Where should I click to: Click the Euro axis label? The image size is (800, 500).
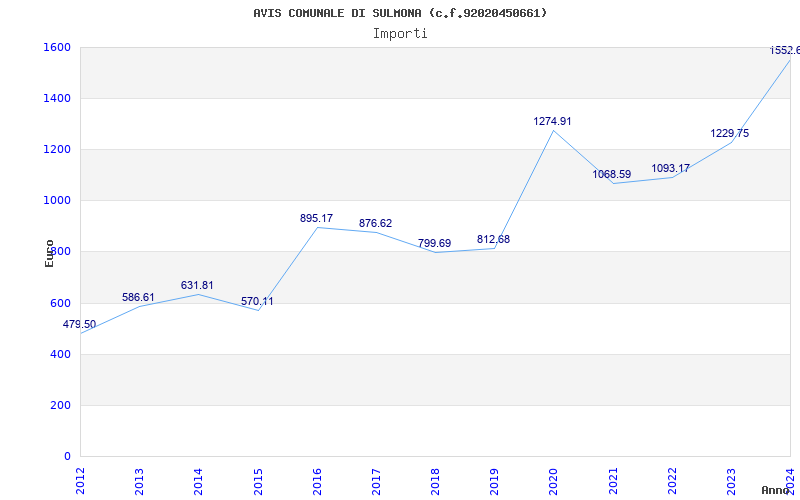point(49,253)
